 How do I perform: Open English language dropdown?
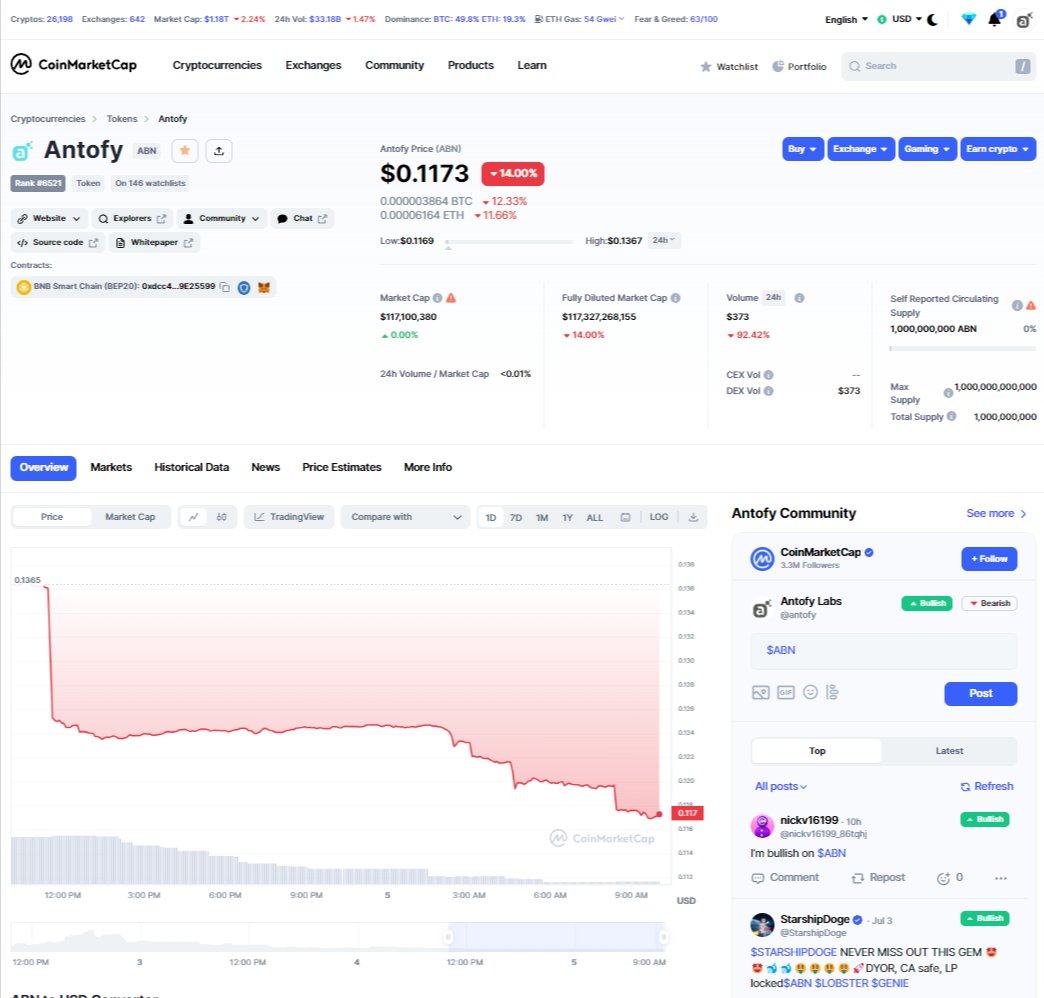pos(846,19)
